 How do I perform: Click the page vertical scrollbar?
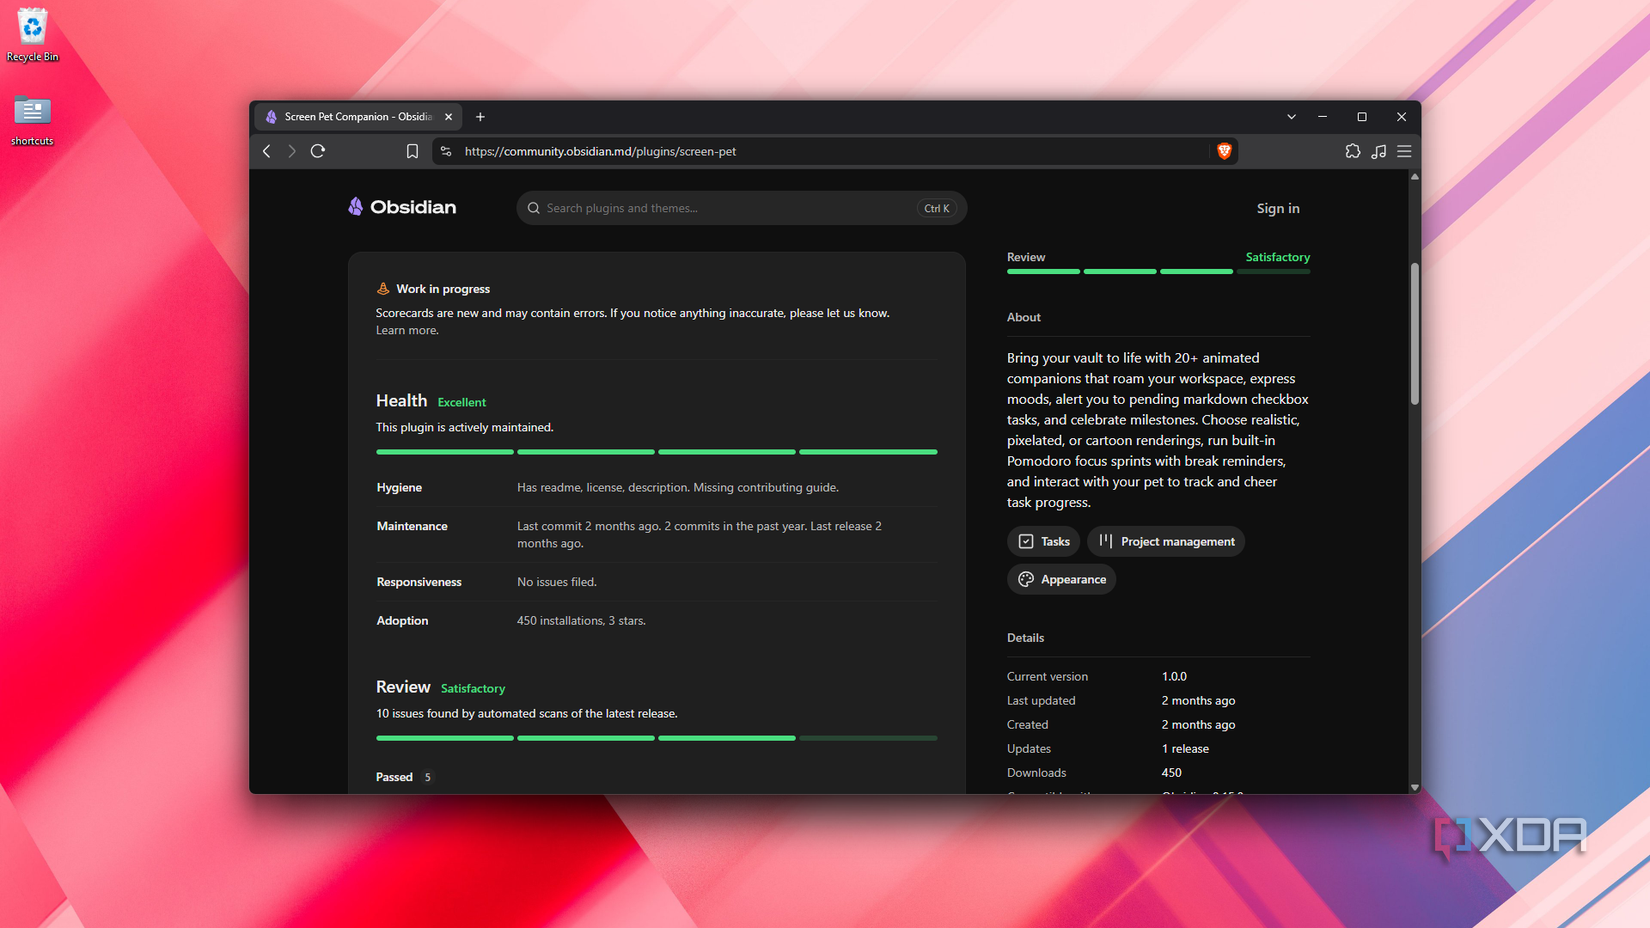[x=1414, y=333]
